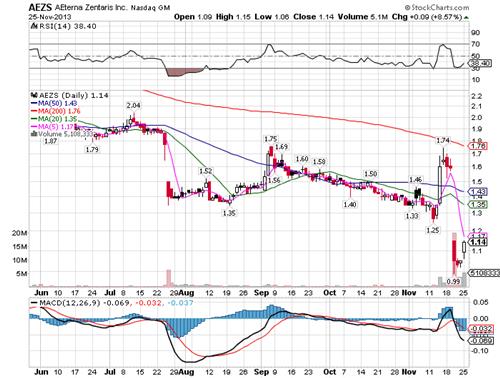The image size is (500, 378).
Task: Click the 1.33 price label in November
Action: (412, 216)
